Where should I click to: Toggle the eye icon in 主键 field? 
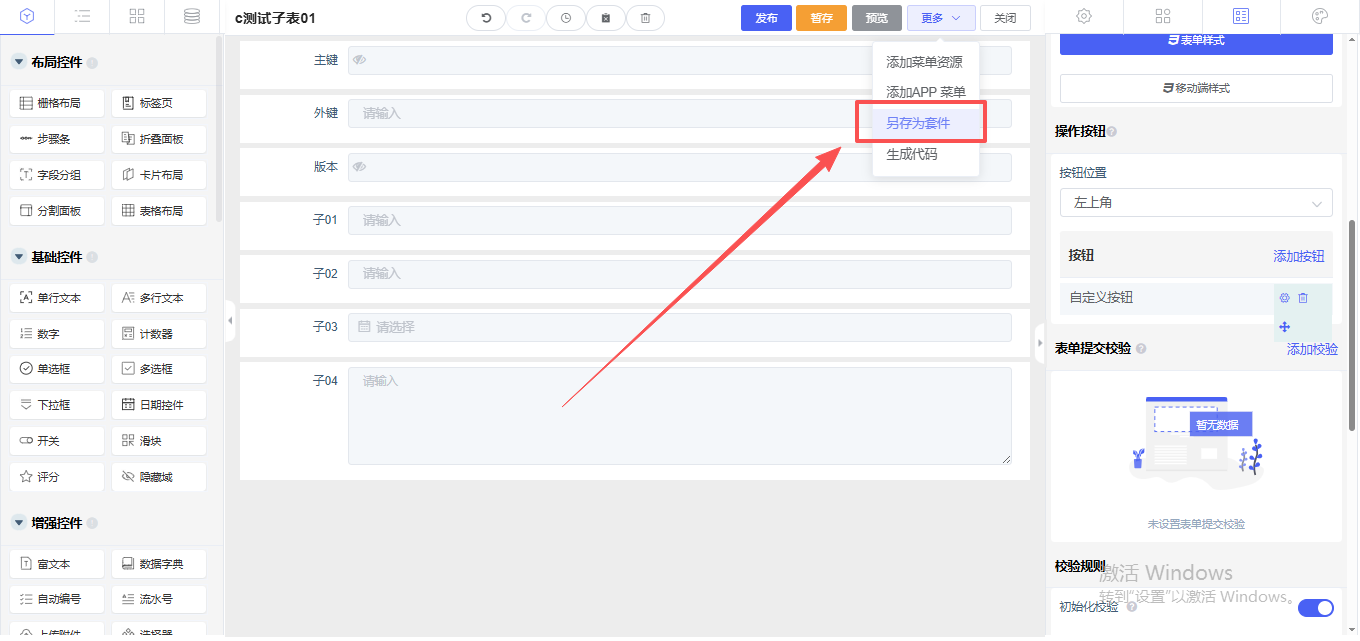click(x=359, y=60)
